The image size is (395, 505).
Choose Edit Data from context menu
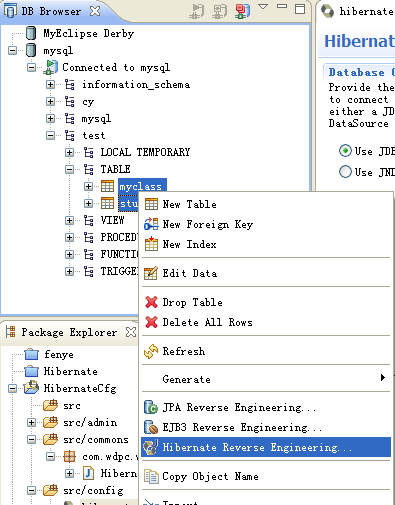click(266, 273)
